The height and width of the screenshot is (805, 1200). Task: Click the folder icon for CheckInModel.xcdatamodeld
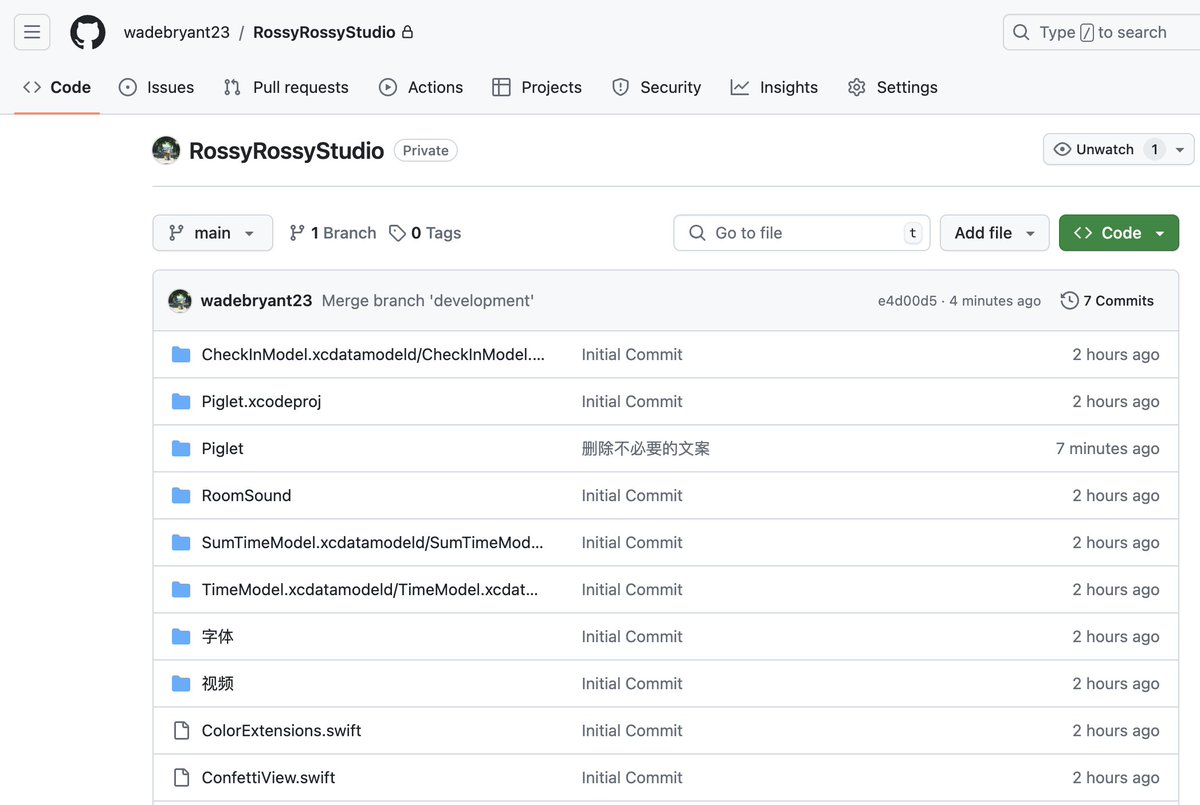tap(181, 354)
